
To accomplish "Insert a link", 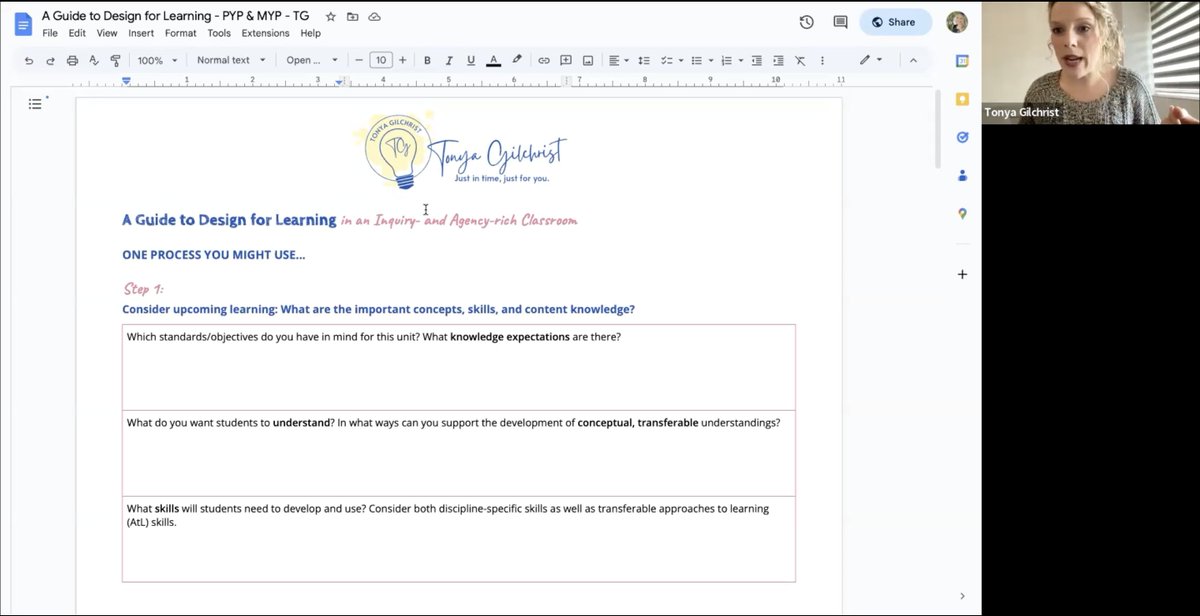I will pos(544,60).
